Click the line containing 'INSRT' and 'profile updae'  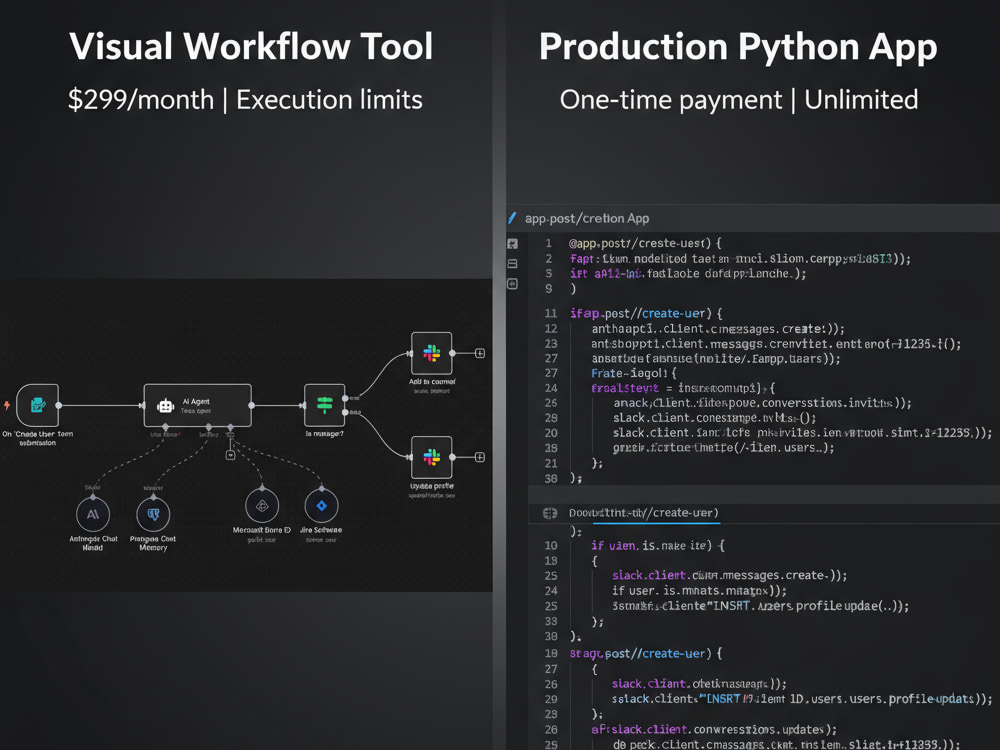(760, 606)
